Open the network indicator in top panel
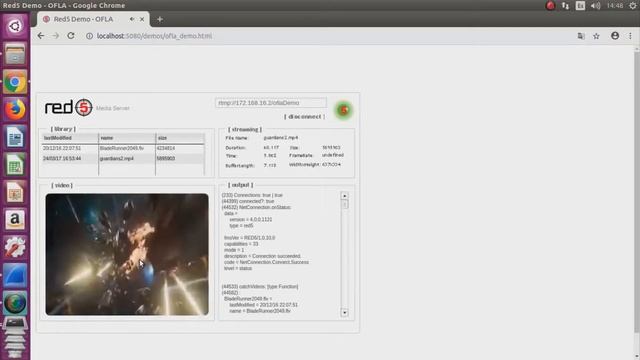Image resolution: width=640 pixels, height=360 pixels. (565, 5)
